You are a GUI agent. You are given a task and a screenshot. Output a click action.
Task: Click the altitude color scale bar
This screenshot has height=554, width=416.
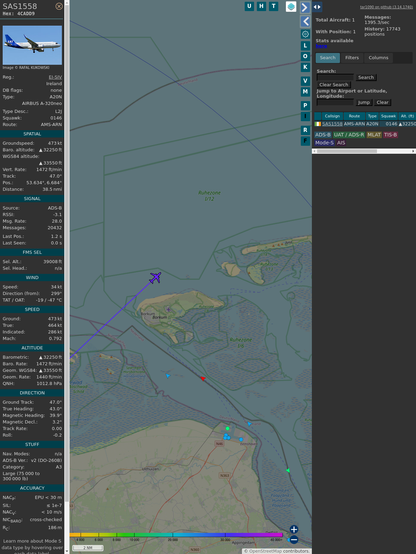[x=176, y=535]
